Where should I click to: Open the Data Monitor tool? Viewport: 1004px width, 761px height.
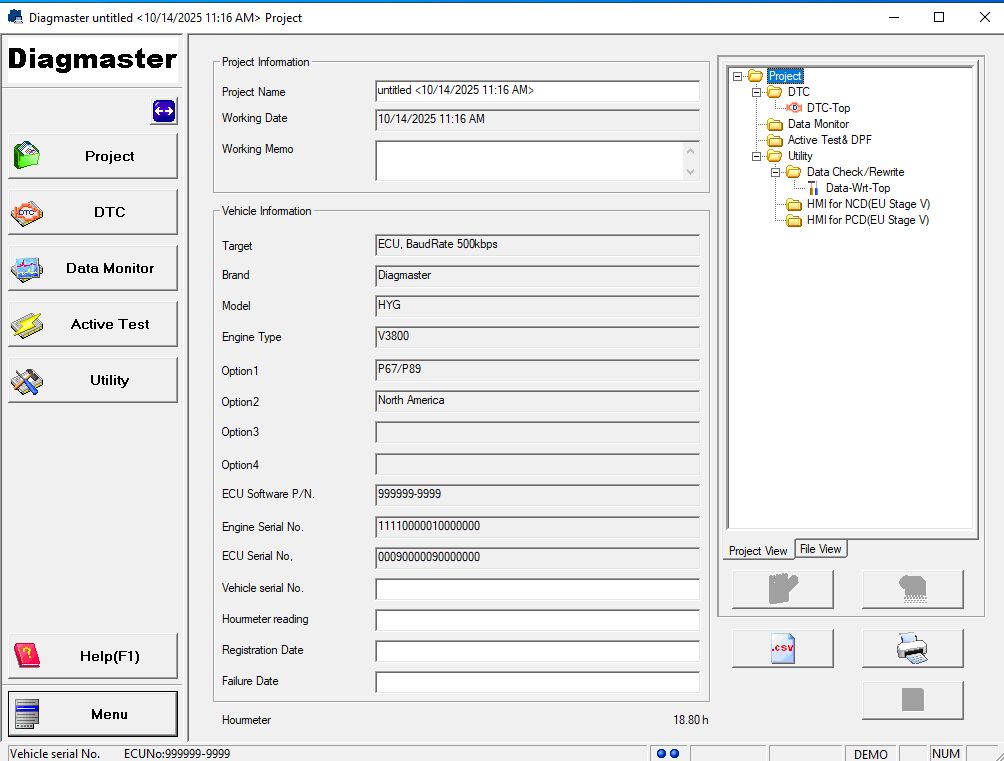point(92,268)
